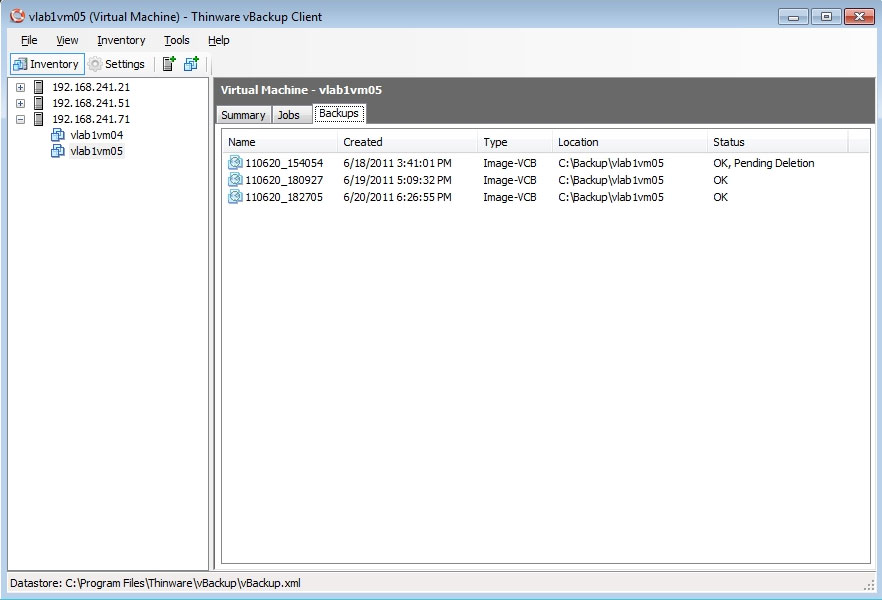Screen dimensions: 882x600
Task: Select backup named 110620_154054
Action: (x=284, y=163)
